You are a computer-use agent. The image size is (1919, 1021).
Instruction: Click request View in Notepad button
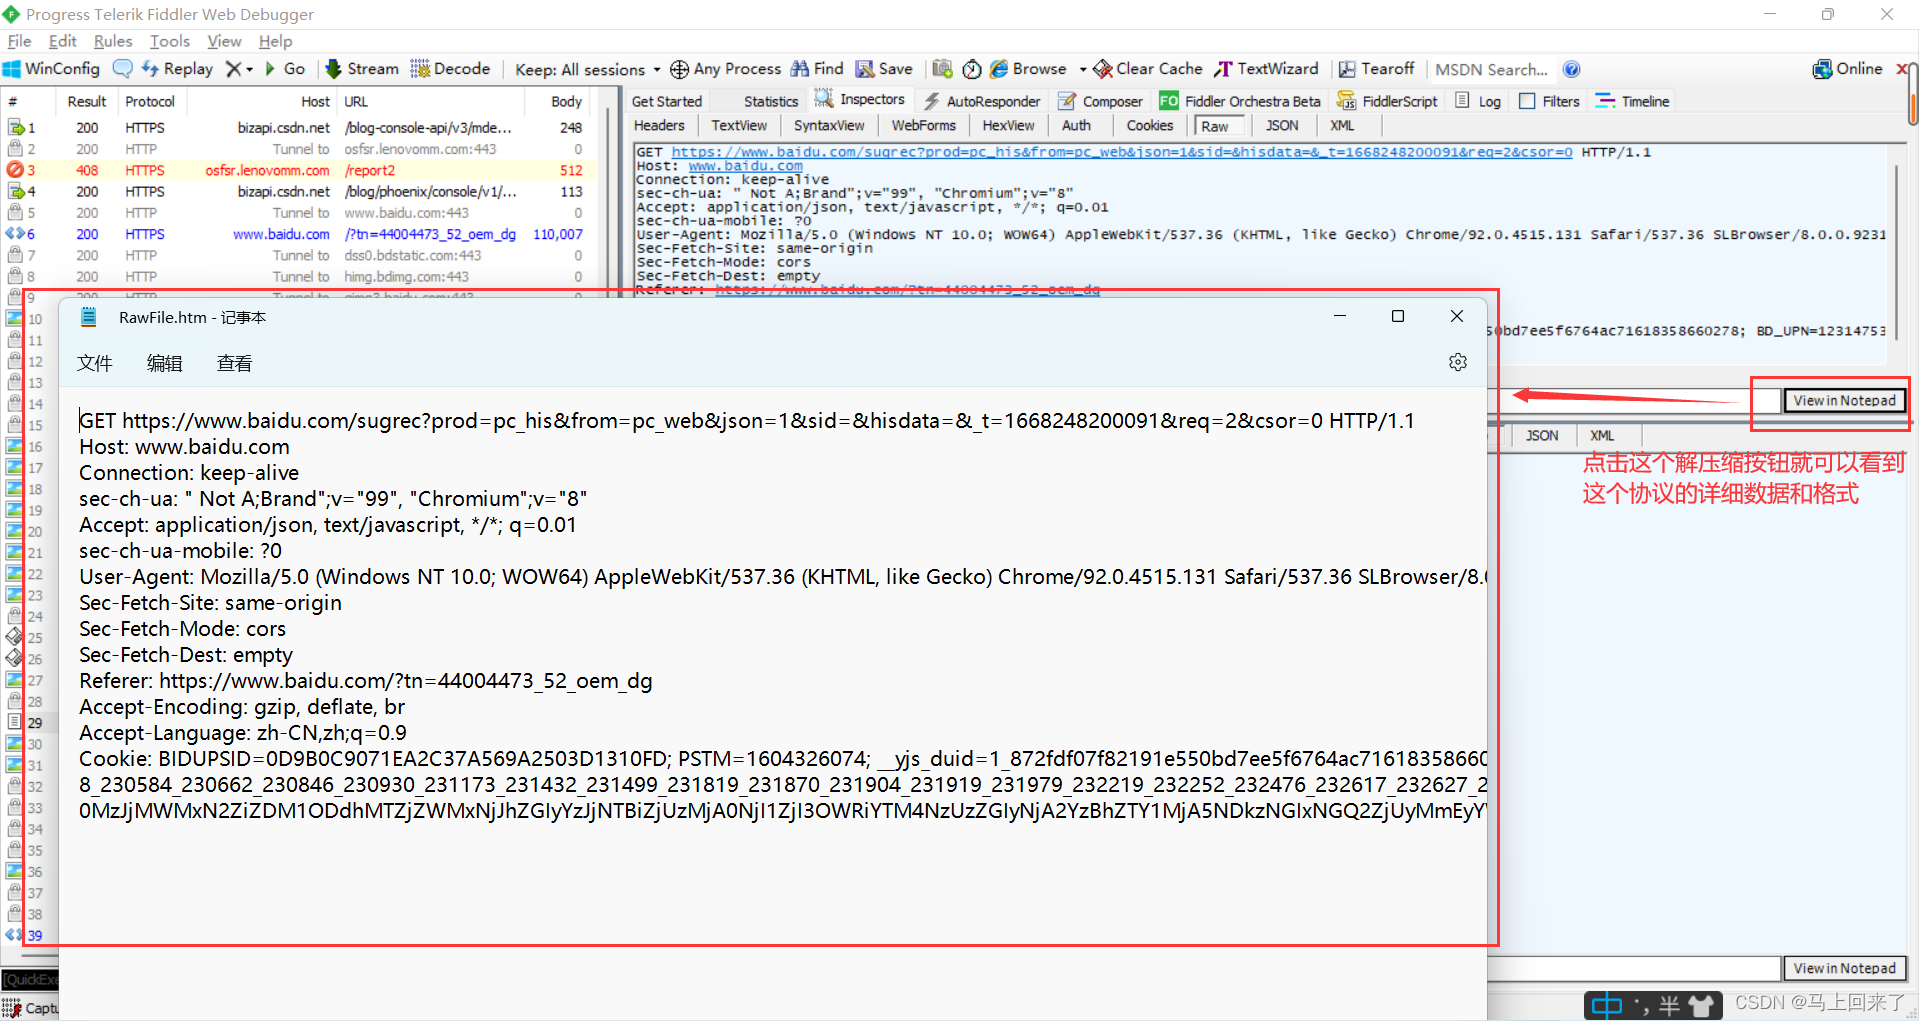coord(1844,401)
